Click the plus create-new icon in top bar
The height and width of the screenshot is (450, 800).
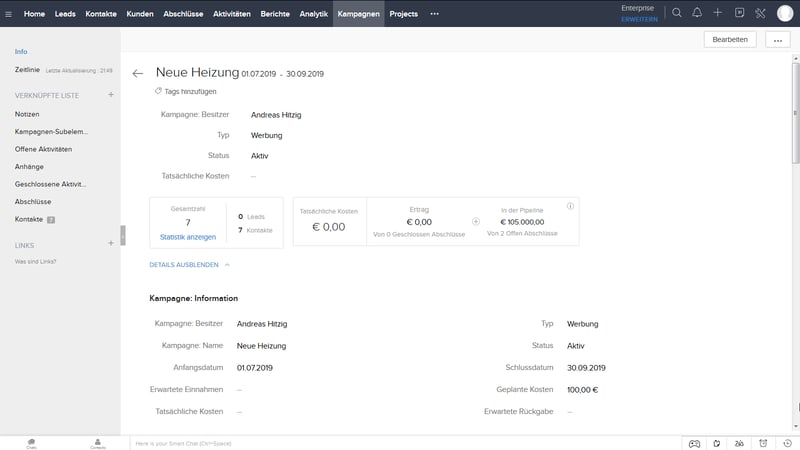(x=717, y=13)
